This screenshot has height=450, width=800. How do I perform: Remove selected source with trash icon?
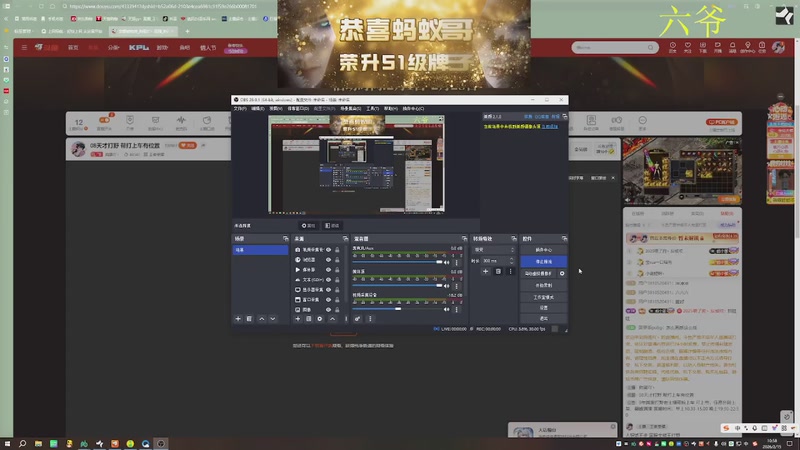coord(309,319)
